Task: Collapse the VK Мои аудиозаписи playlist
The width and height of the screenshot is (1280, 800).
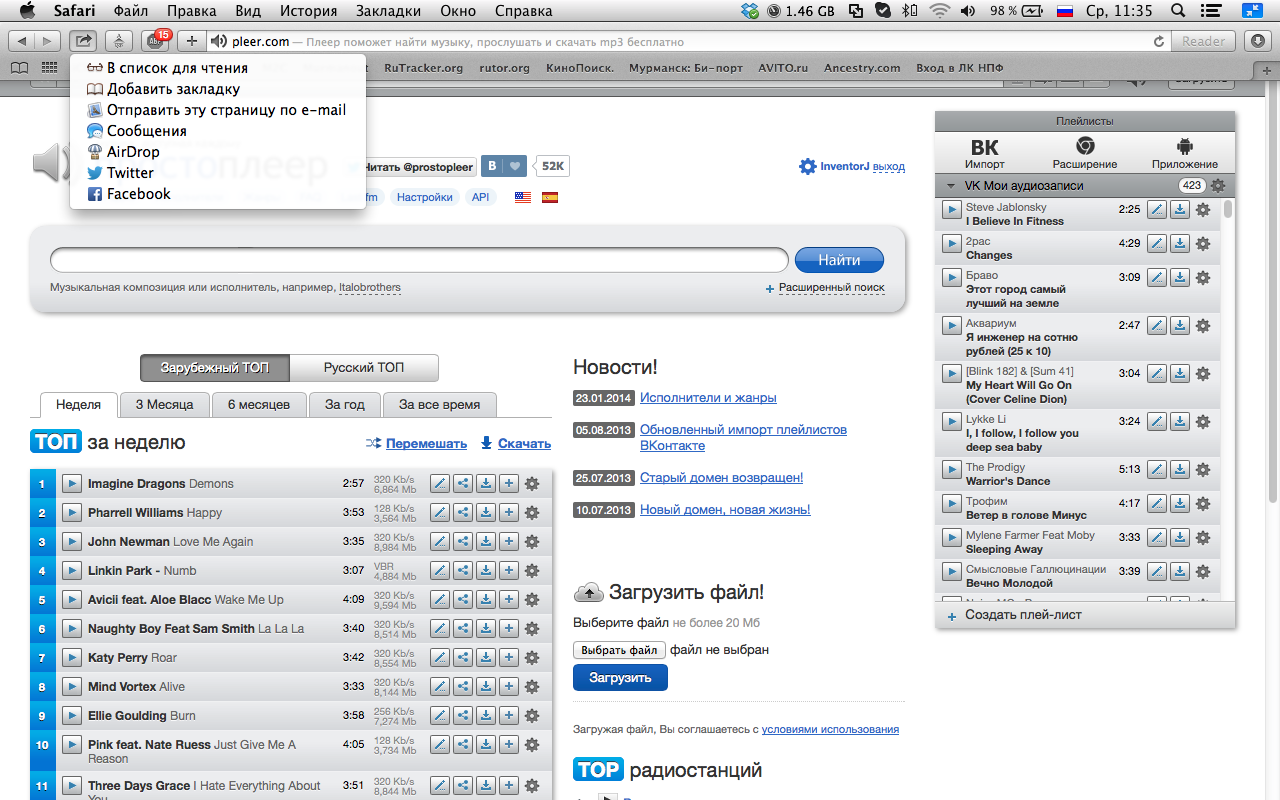Action: (x=951, y=186)
